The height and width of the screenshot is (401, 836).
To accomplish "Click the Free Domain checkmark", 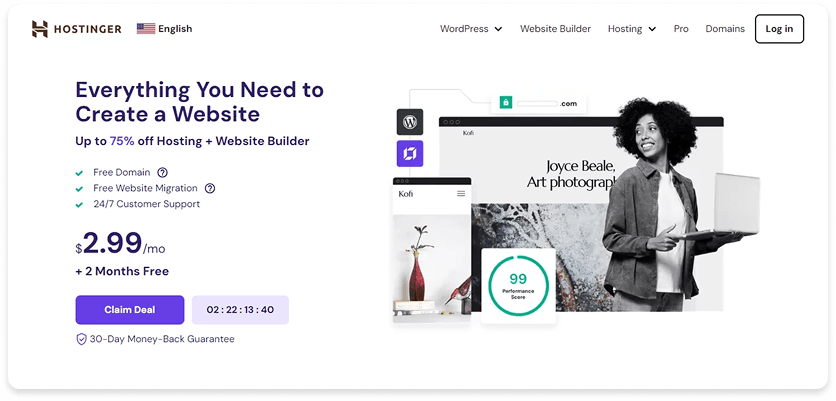I will coord(79,173).
